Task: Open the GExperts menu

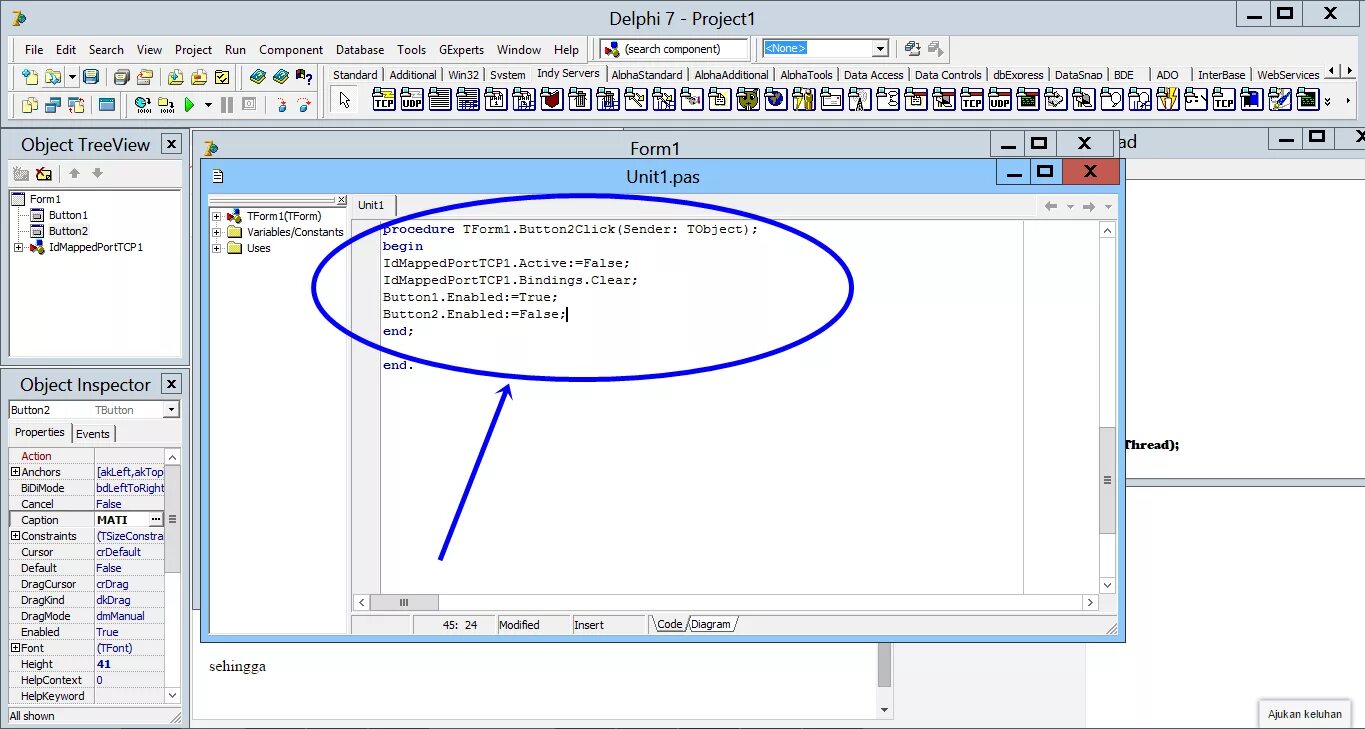Action: (x=461, y=49)
